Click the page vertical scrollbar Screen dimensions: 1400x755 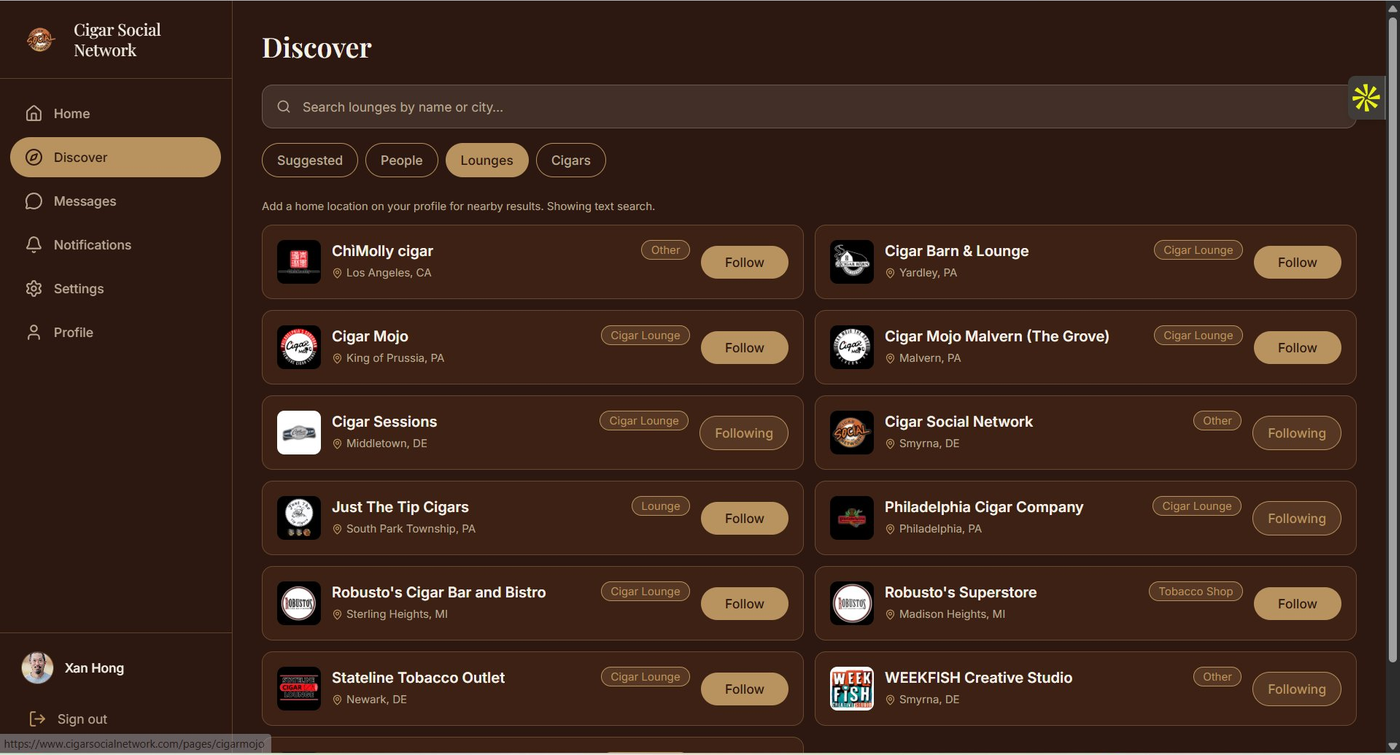click(x=1392, y=340)
